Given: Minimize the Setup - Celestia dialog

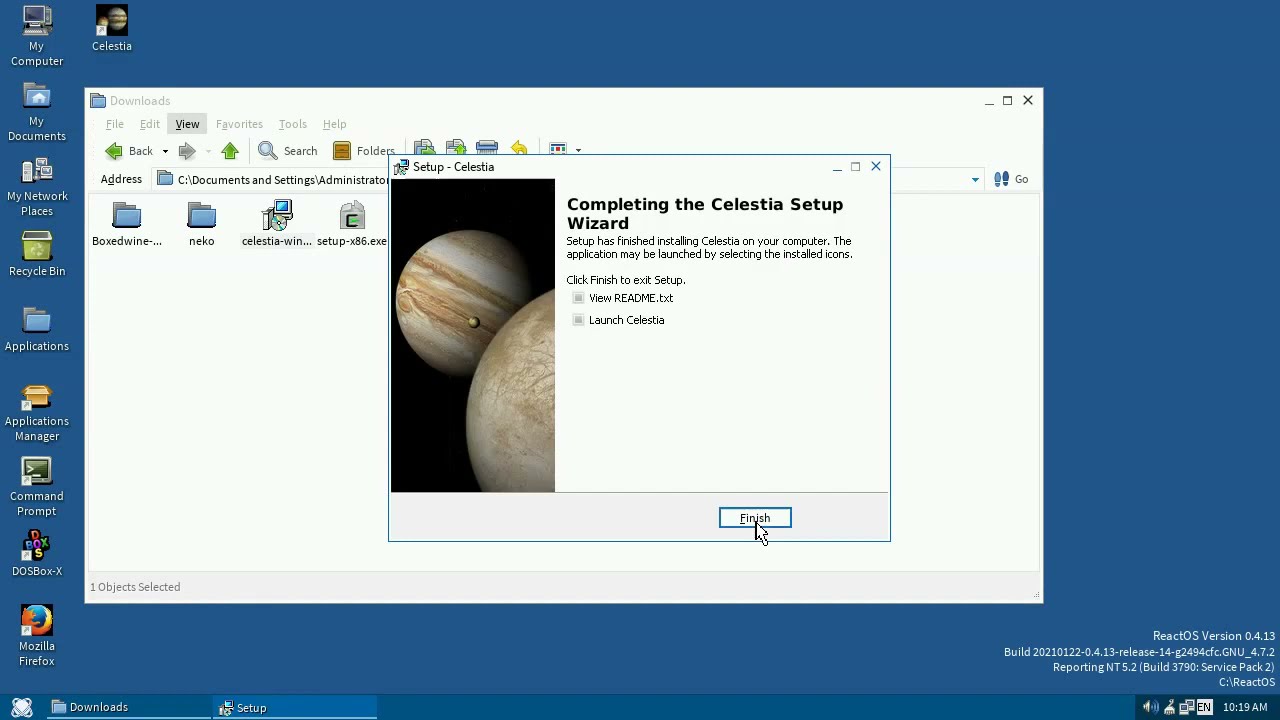Looking at the screenshot, I should point(837,167).
